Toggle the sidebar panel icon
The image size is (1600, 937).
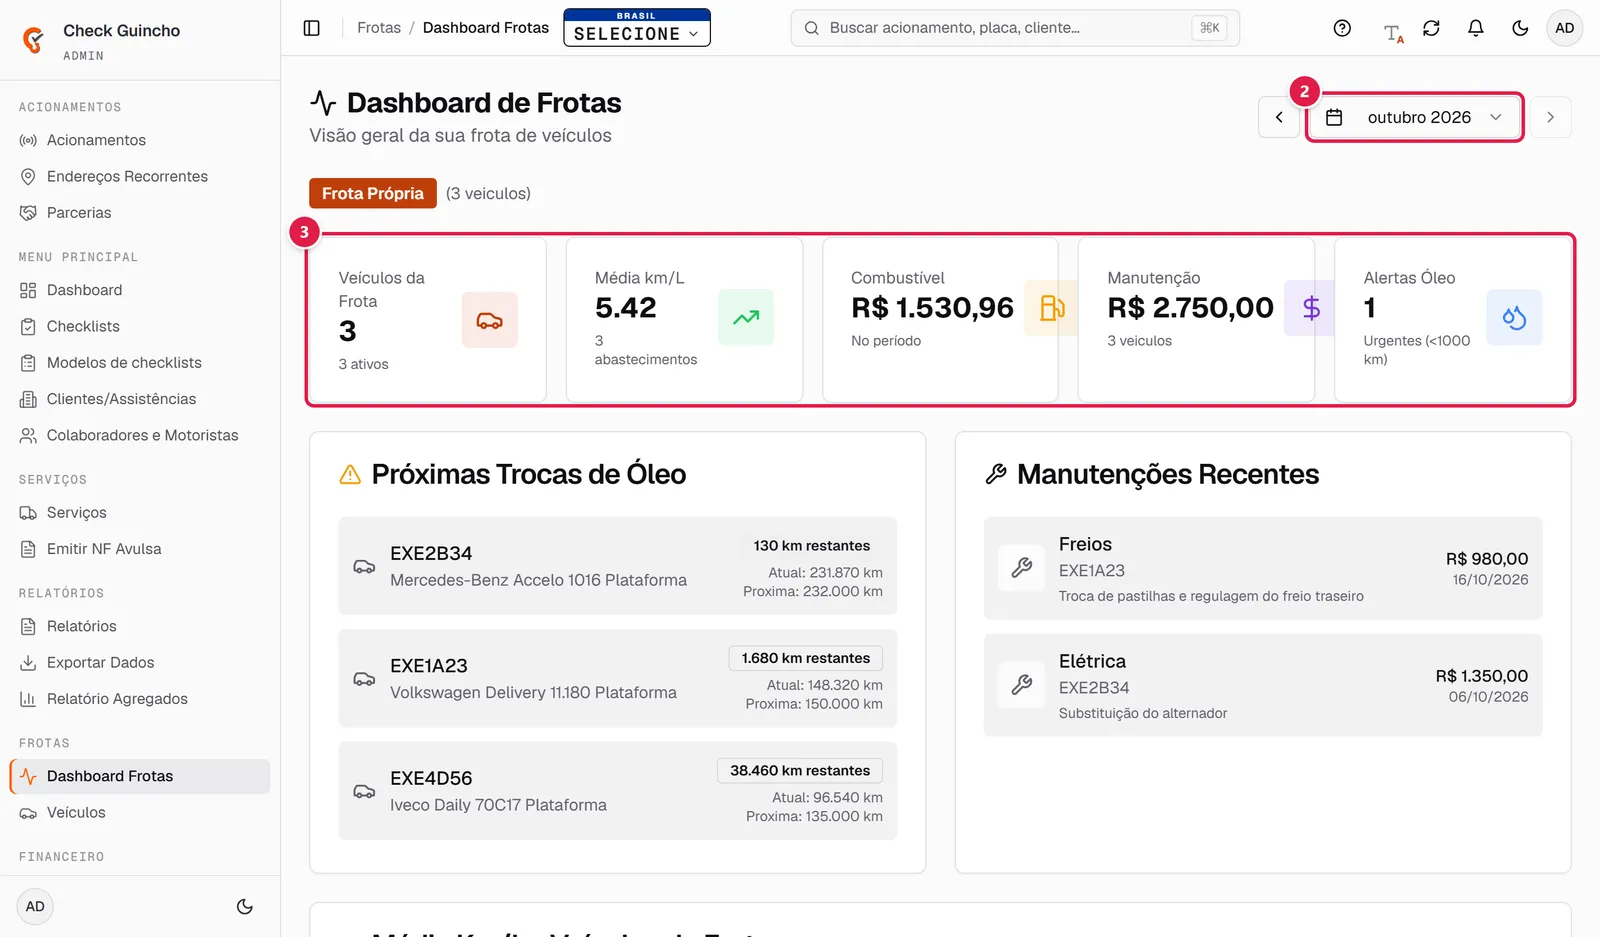click(x=312, y=28)
